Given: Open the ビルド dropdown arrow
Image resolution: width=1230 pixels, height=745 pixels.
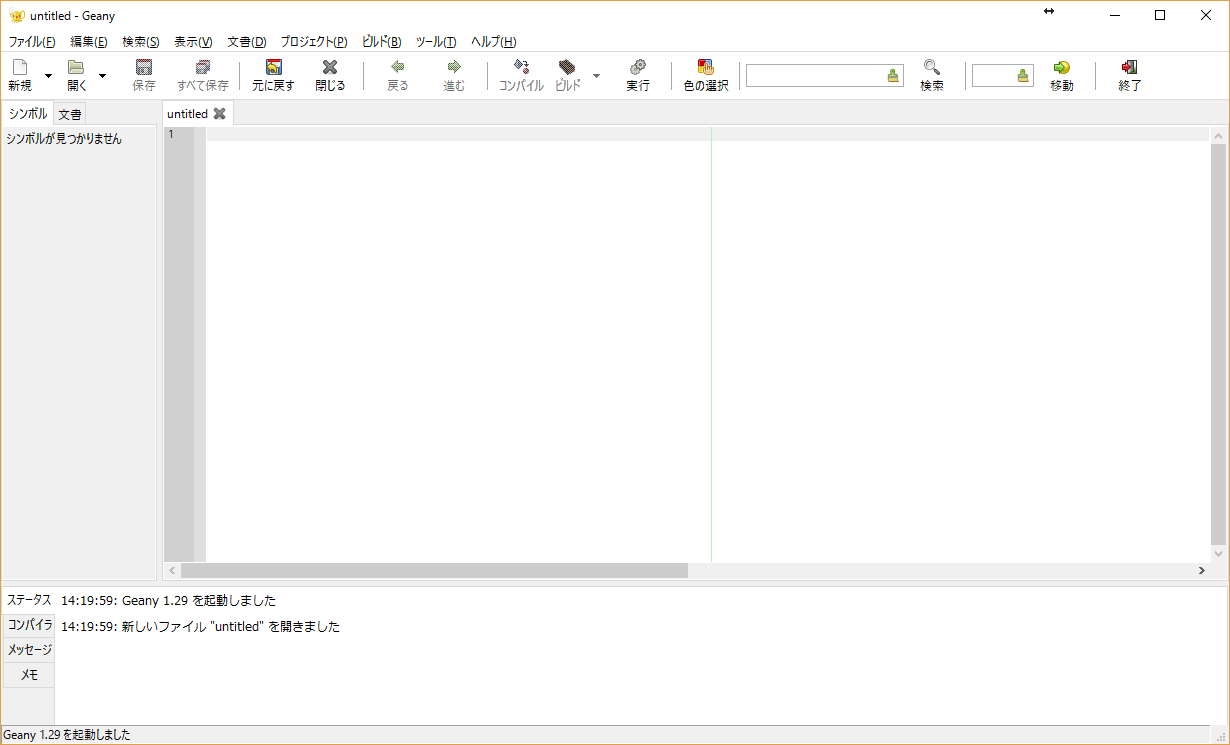Looking at the screenshot, I should pos(597,76).
